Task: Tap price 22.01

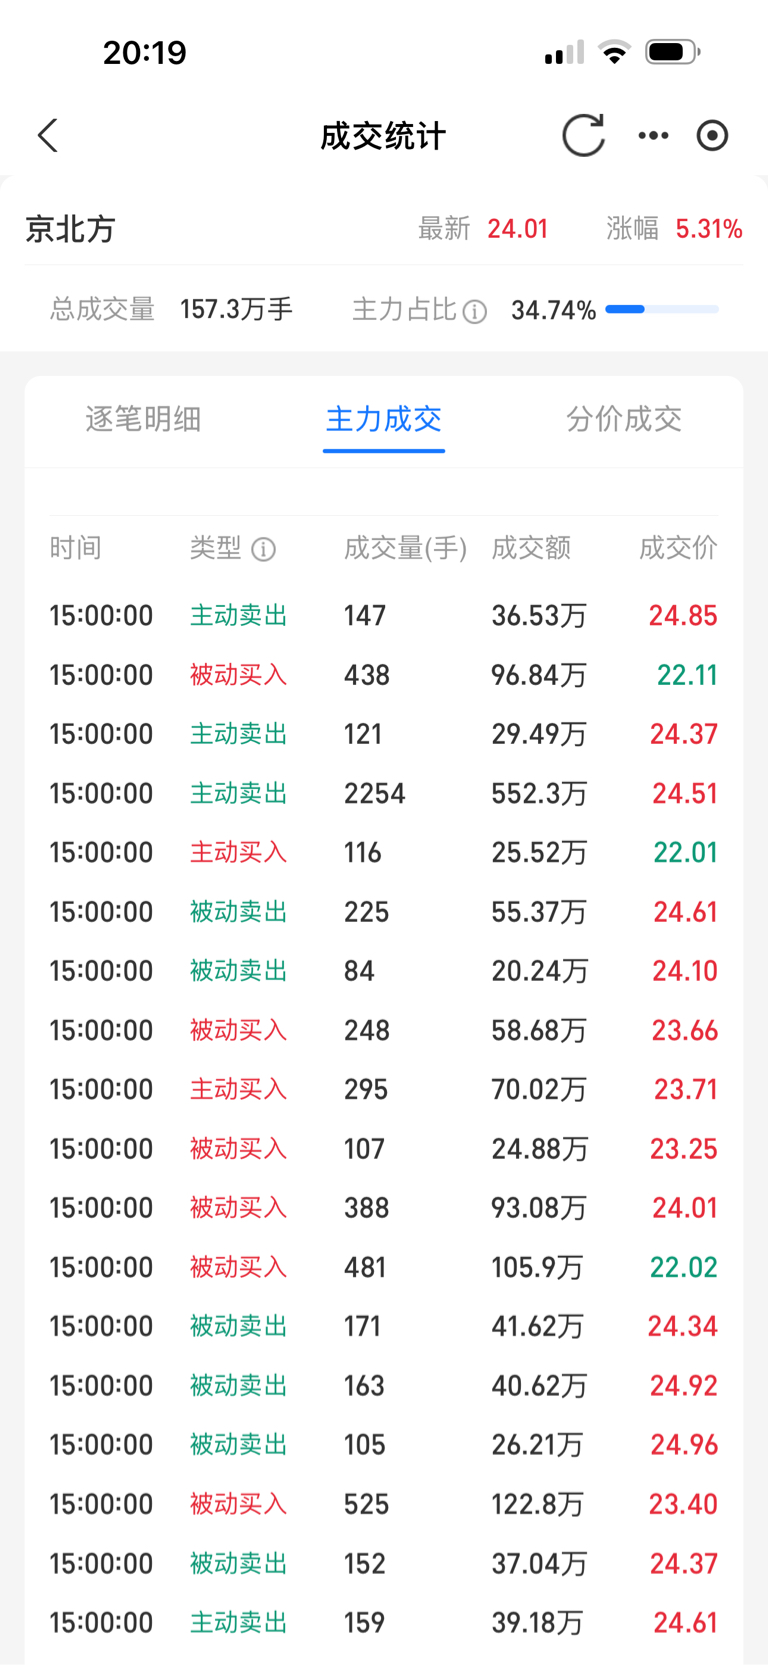Action: tap(685, 852)
